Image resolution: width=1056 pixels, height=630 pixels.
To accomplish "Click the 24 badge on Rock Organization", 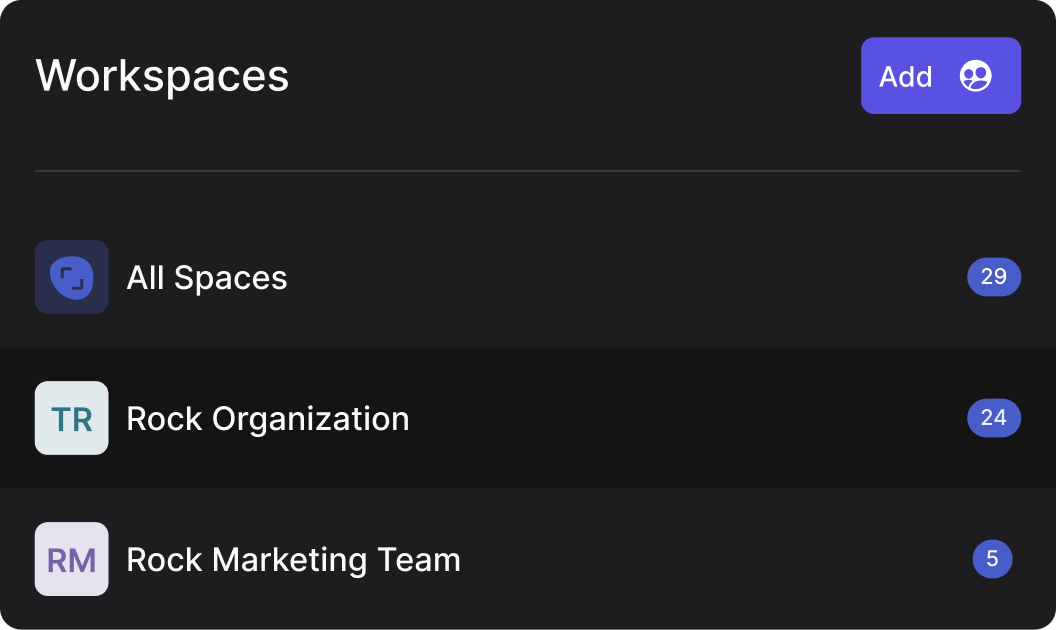I will pos(994,418).
